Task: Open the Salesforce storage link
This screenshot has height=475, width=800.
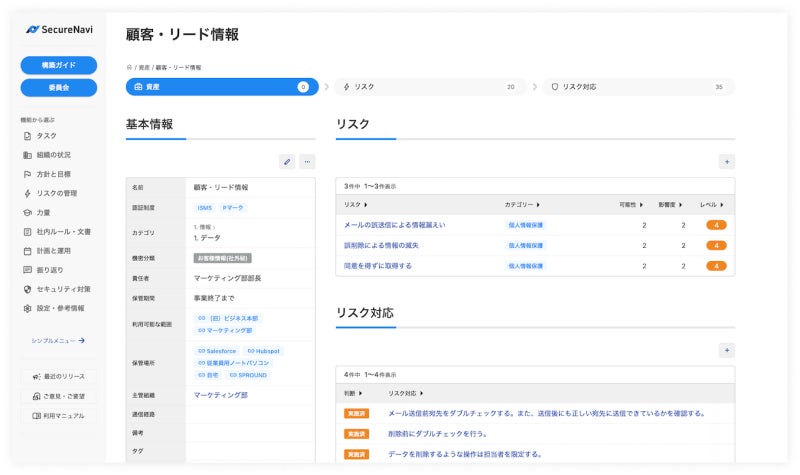Action: (217, 351)
